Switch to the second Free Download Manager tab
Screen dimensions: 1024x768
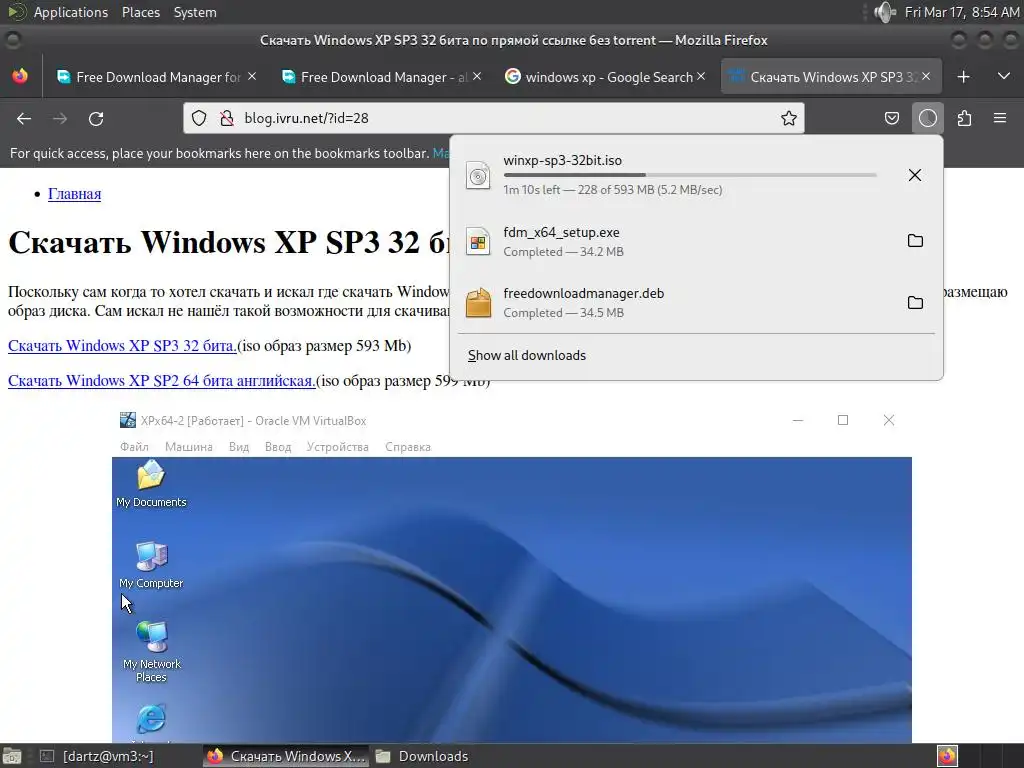tap(381, 77)
